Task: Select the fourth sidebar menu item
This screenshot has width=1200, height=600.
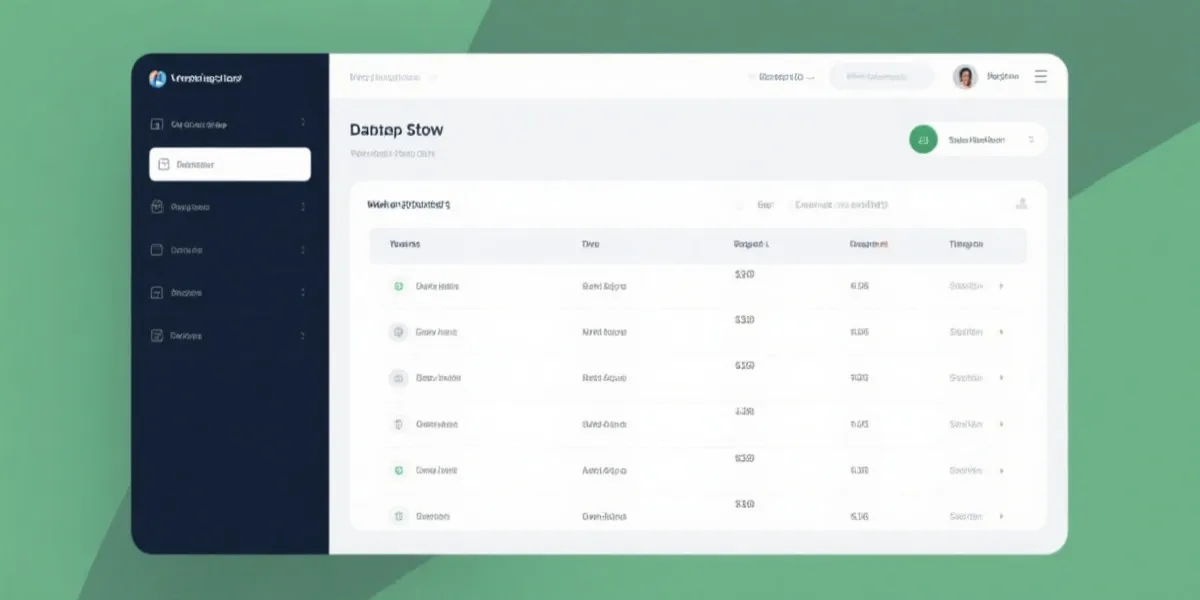Action: pos(187,250)
